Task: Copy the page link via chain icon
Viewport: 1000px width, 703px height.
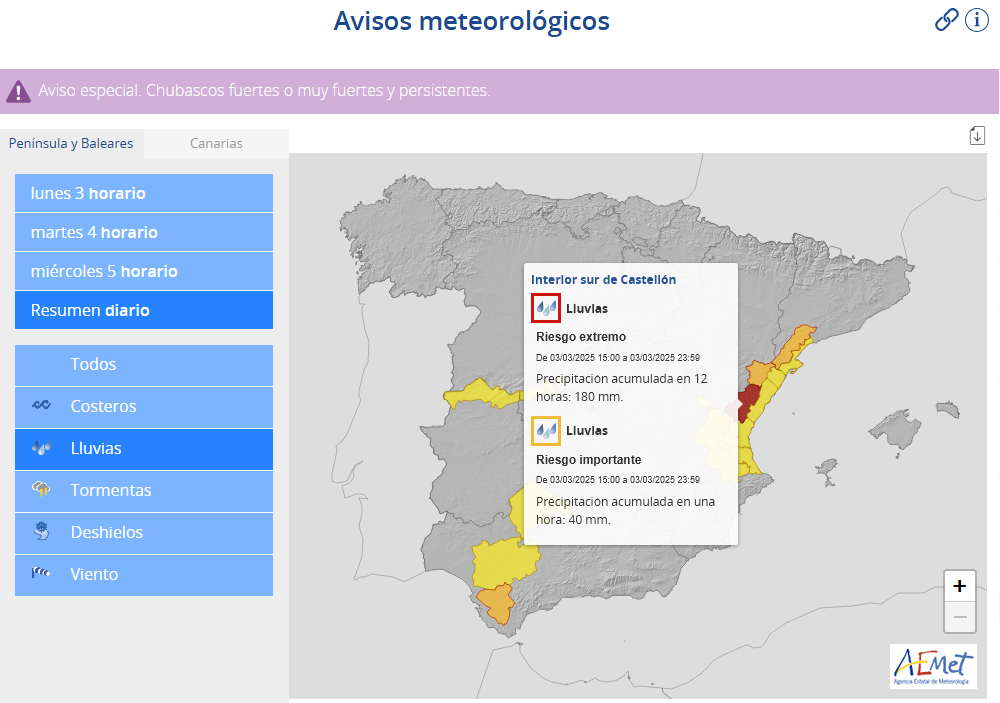Action: (946, 20)
